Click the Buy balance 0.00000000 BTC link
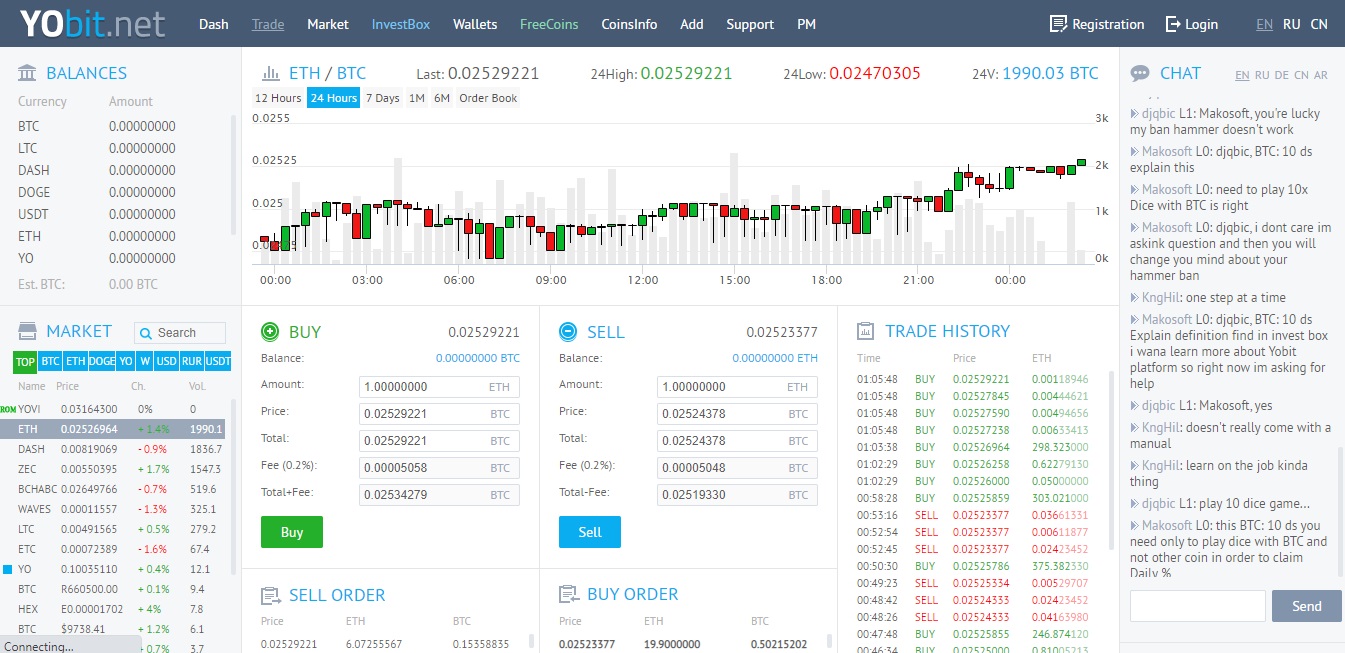Image resolution: width=1345 pixels, height=653 pixels. [x=478, y=358]
